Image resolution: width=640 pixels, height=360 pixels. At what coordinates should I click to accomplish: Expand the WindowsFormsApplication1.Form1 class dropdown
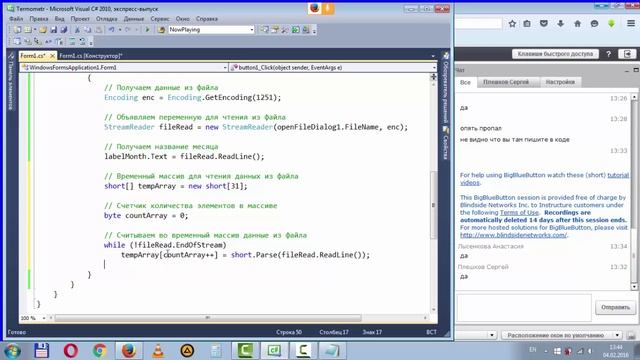click(x=225, y=68)
